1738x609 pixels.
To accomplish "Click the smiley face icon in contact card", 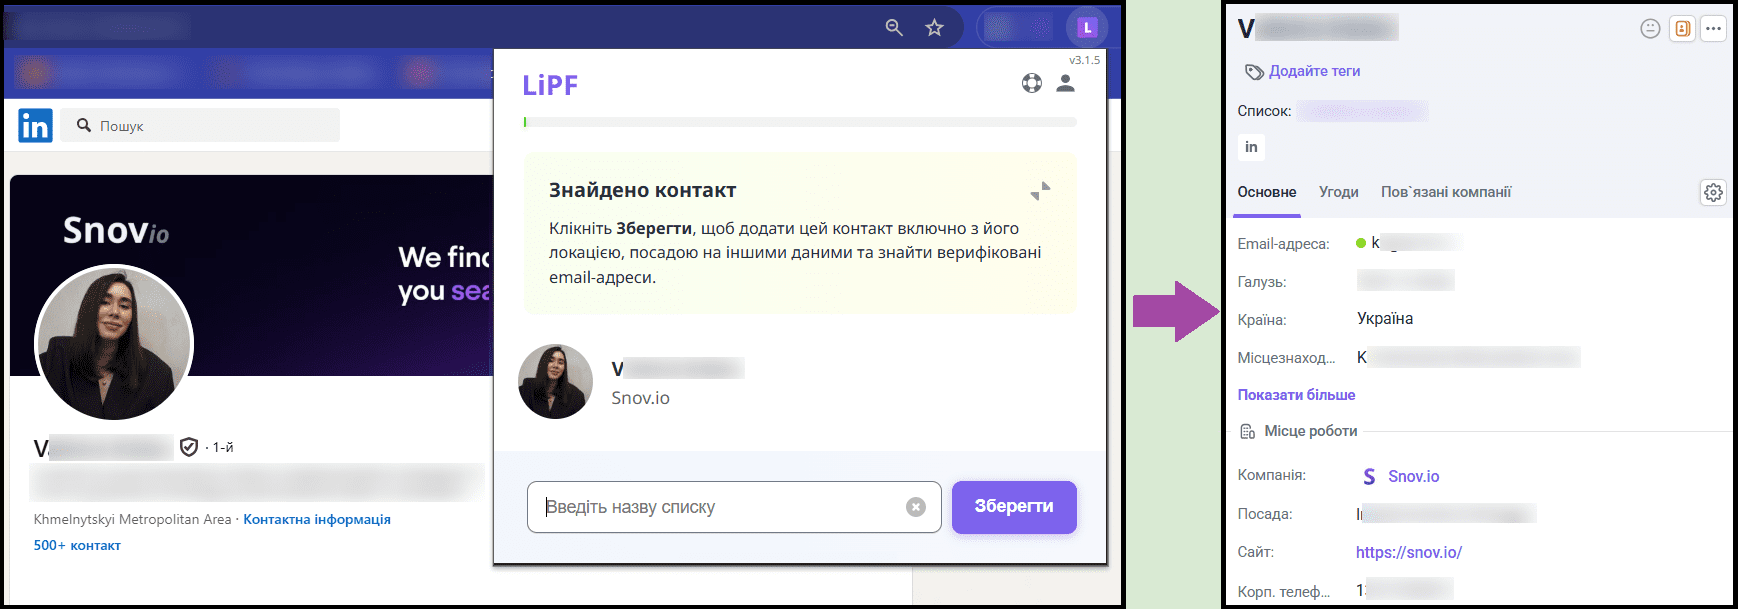I will click(x=1650, y=28).
